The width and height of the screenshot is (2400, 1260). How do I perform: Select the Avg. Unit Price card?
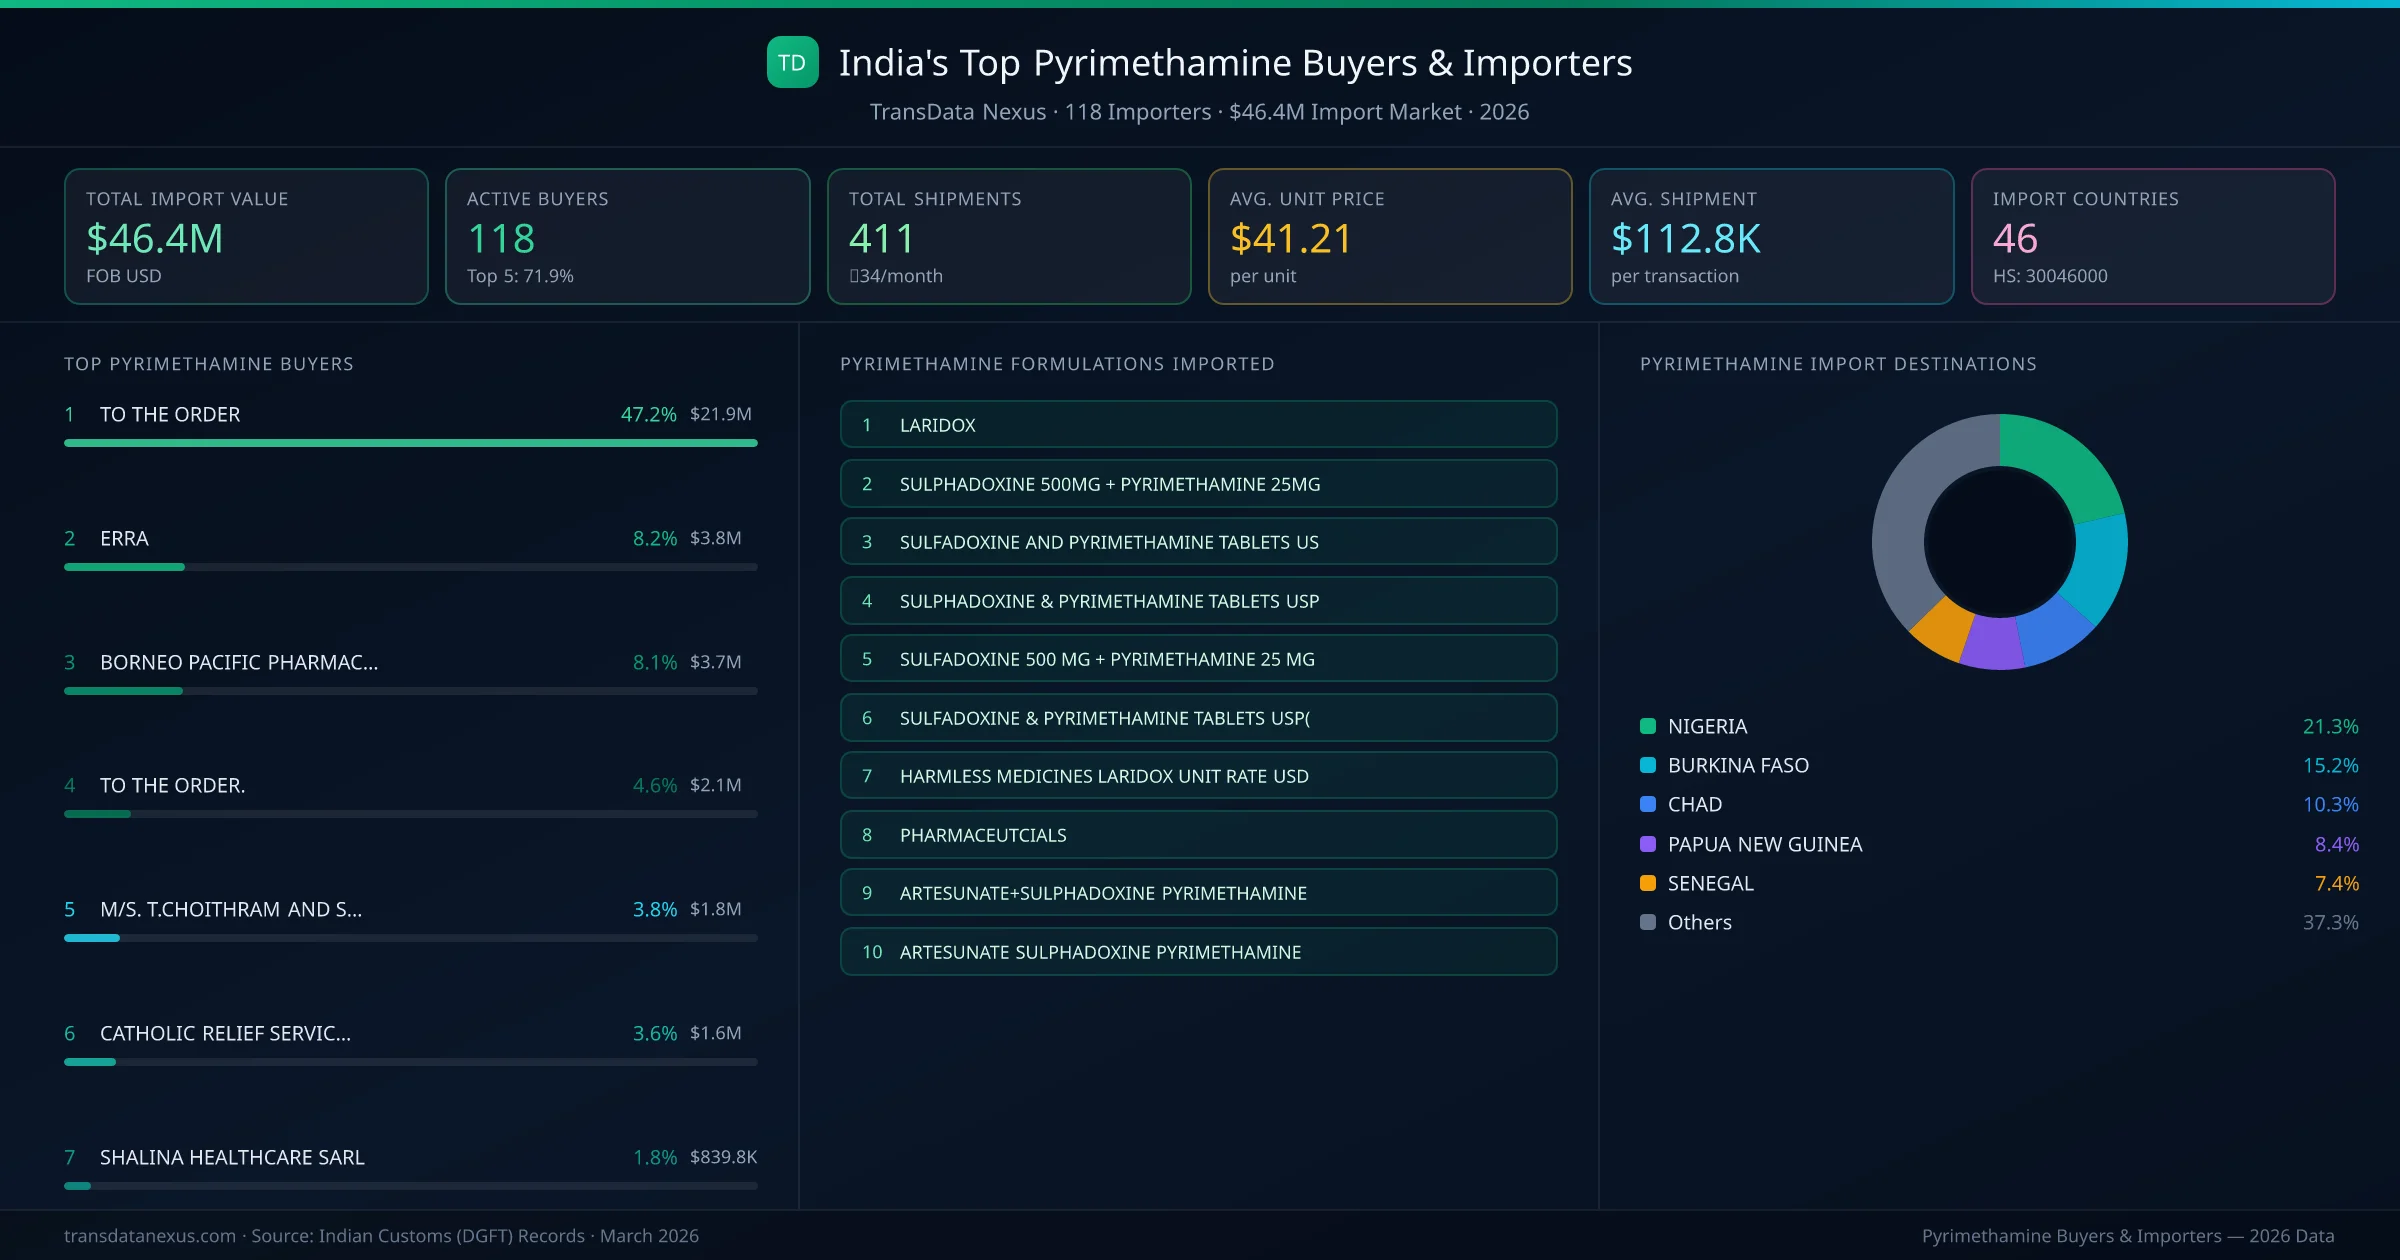(1390, 236)
